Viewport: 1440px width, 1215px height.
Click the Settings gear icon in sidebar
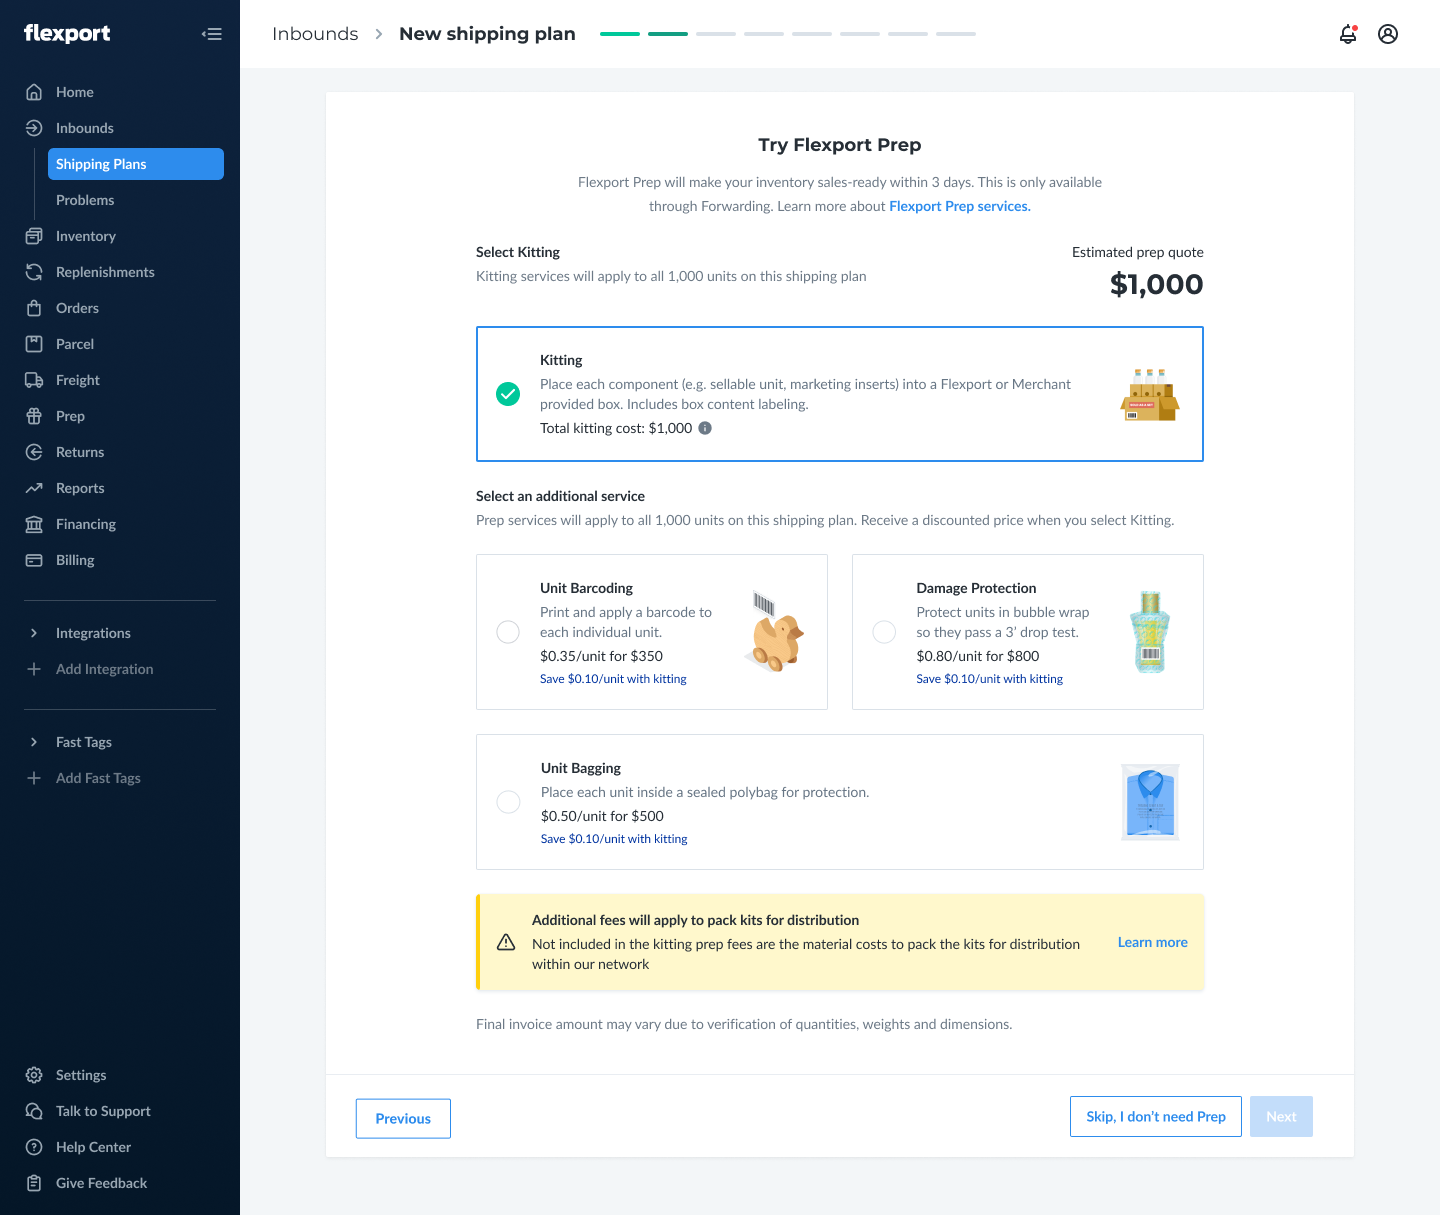[x=34, y=1075]
